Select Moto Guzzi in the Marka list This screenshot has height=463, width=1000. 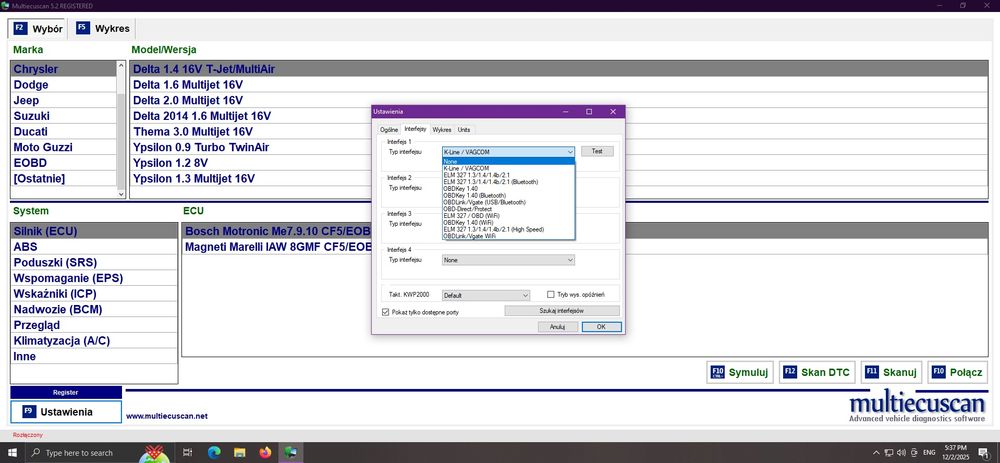pos(63,147)
